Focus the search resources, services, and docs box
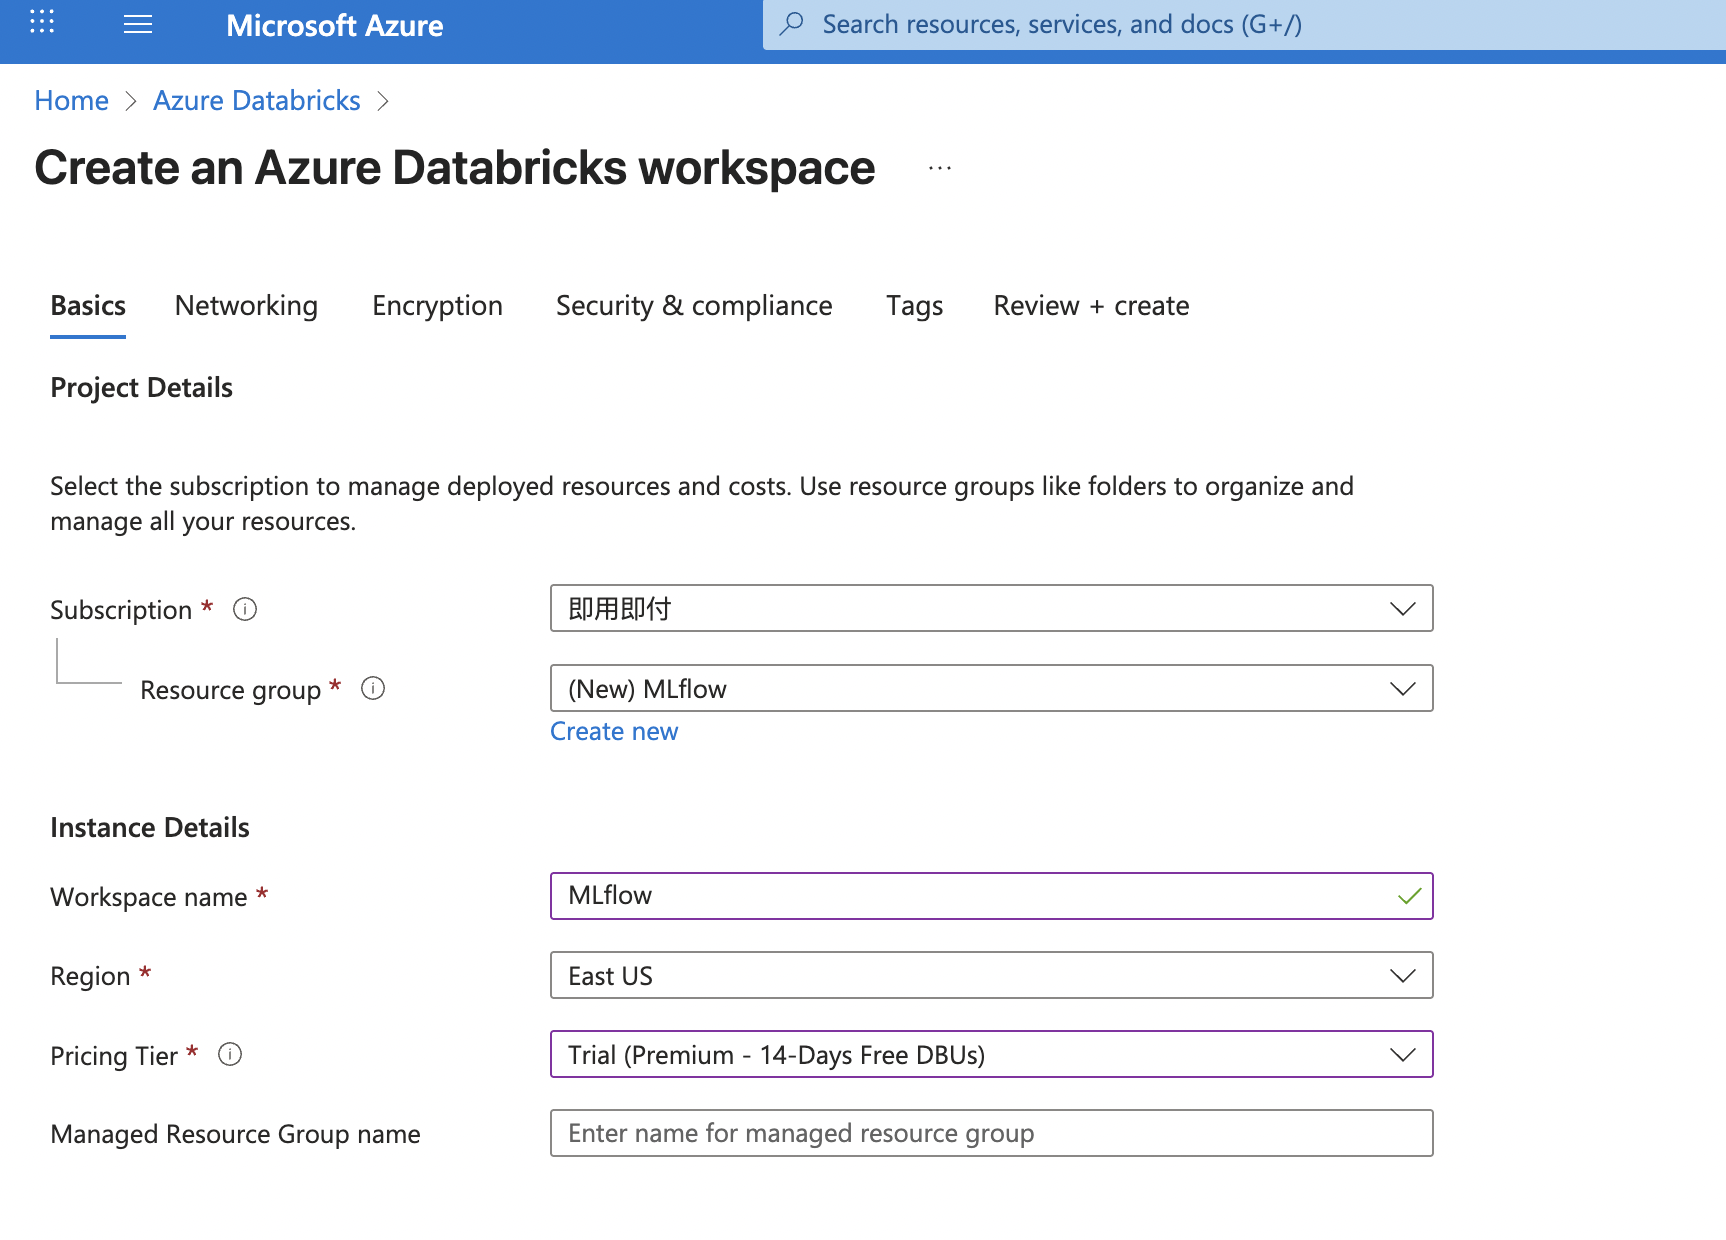Image resolution: width=1726 pixels, height=1240 pixels. (x=1244, y=25)
